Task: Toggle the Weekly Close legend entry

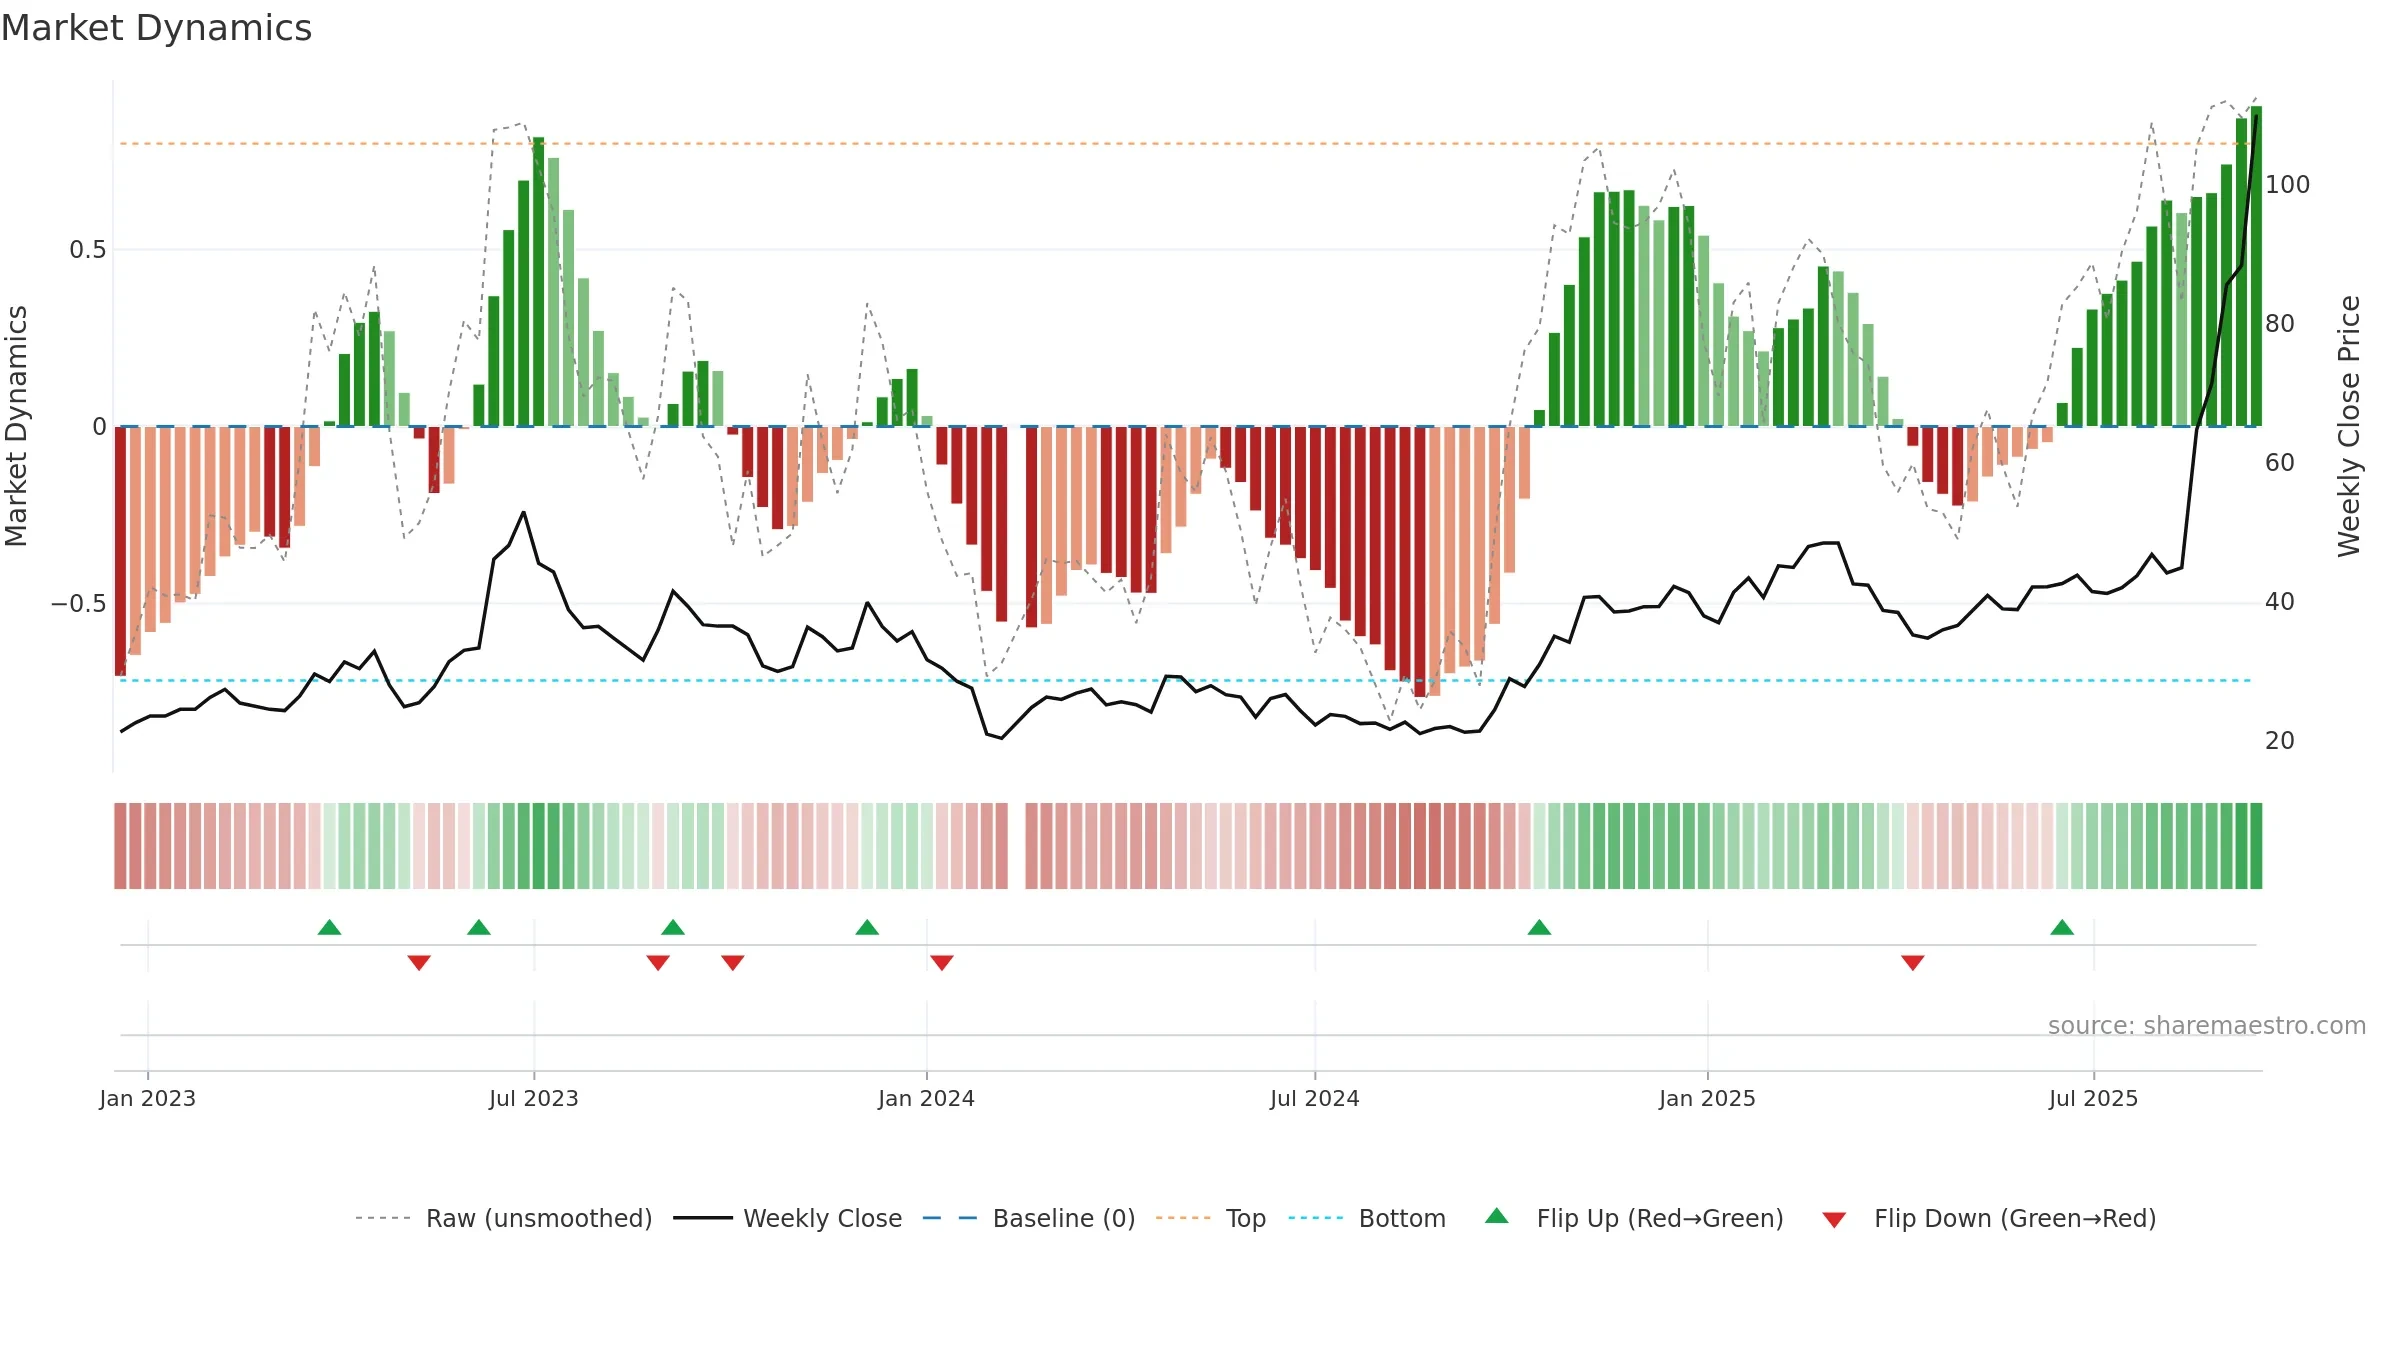Action: 788,1218
